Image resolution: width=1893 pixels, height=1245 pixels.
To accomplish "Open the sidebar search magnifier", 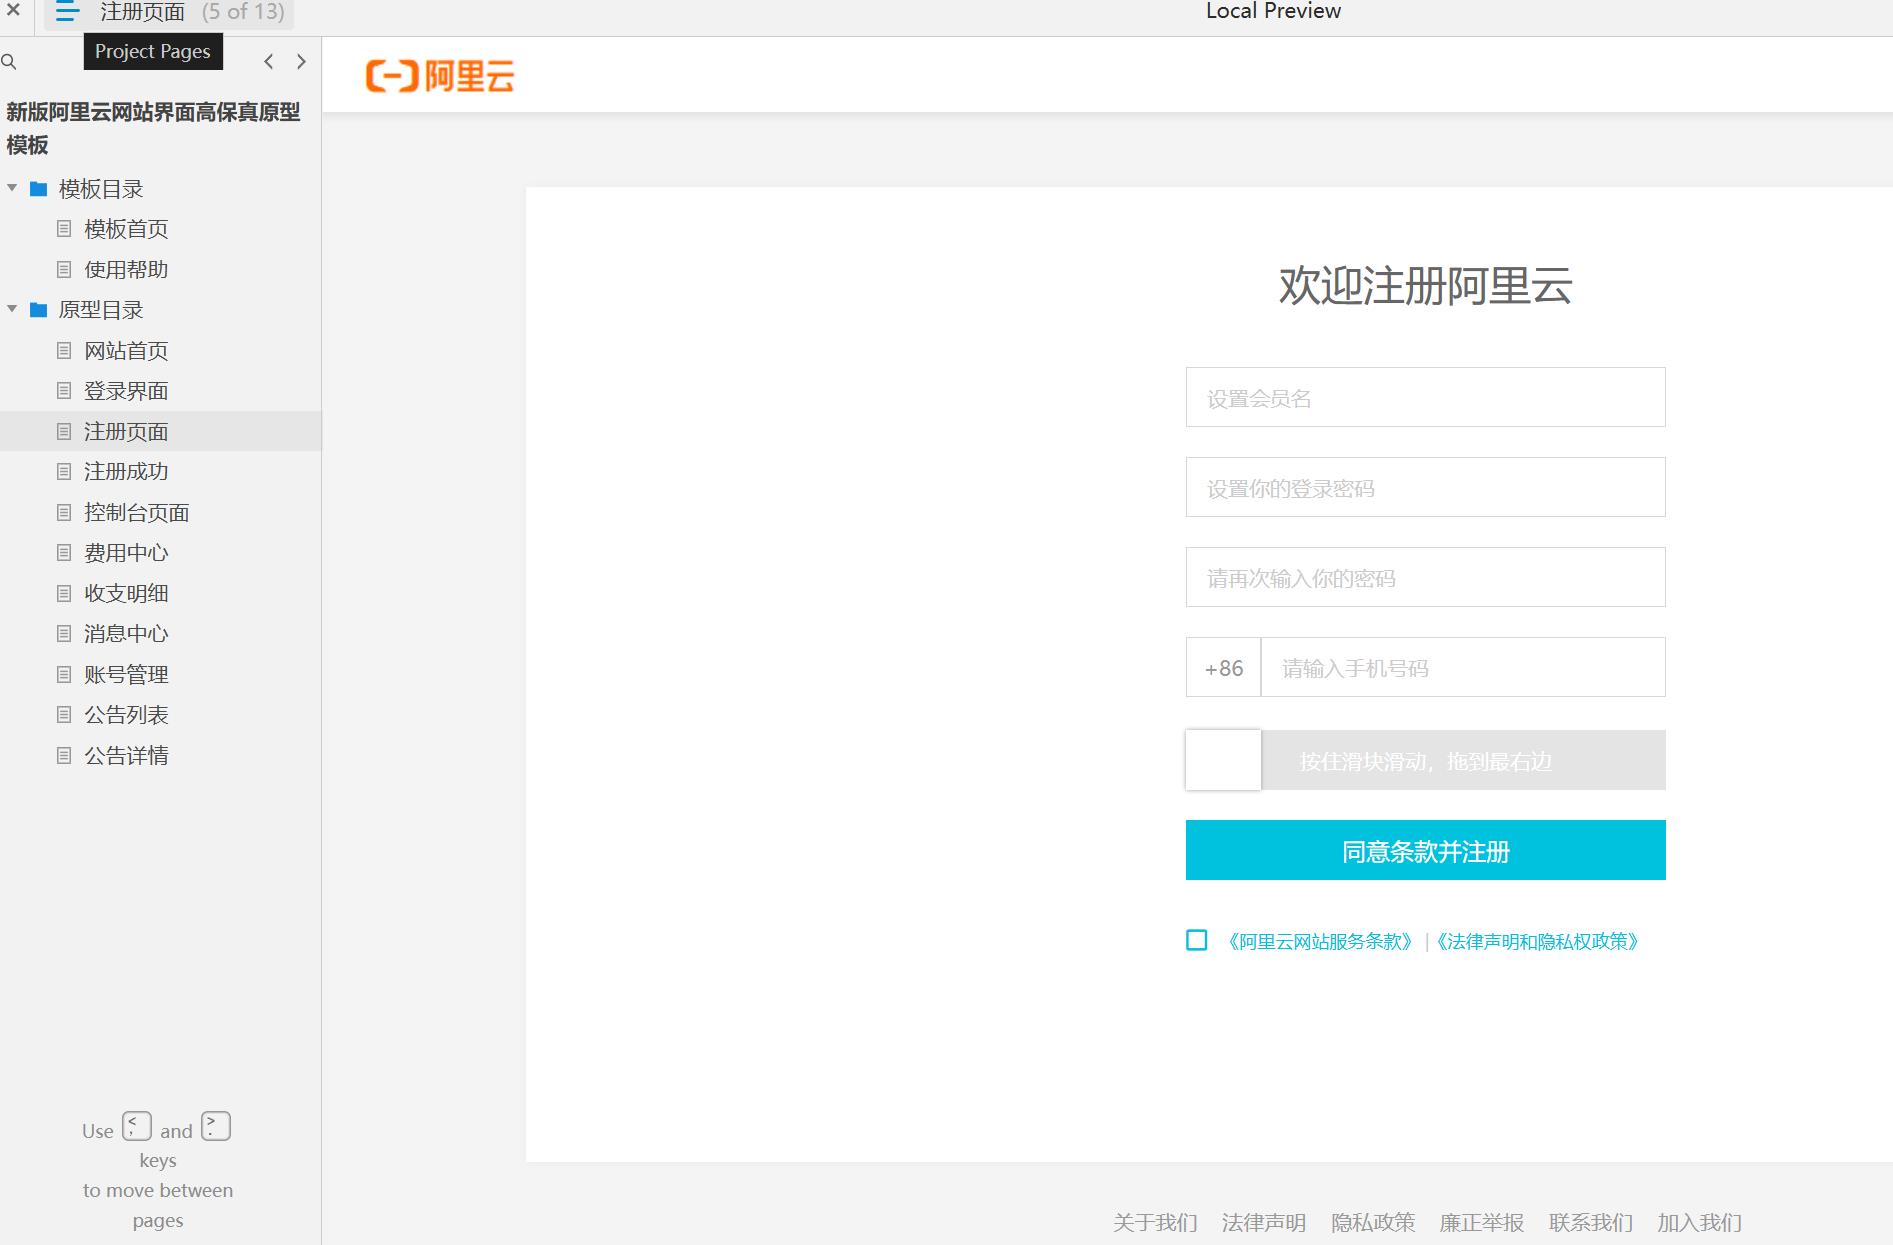I will coord(9,62).
